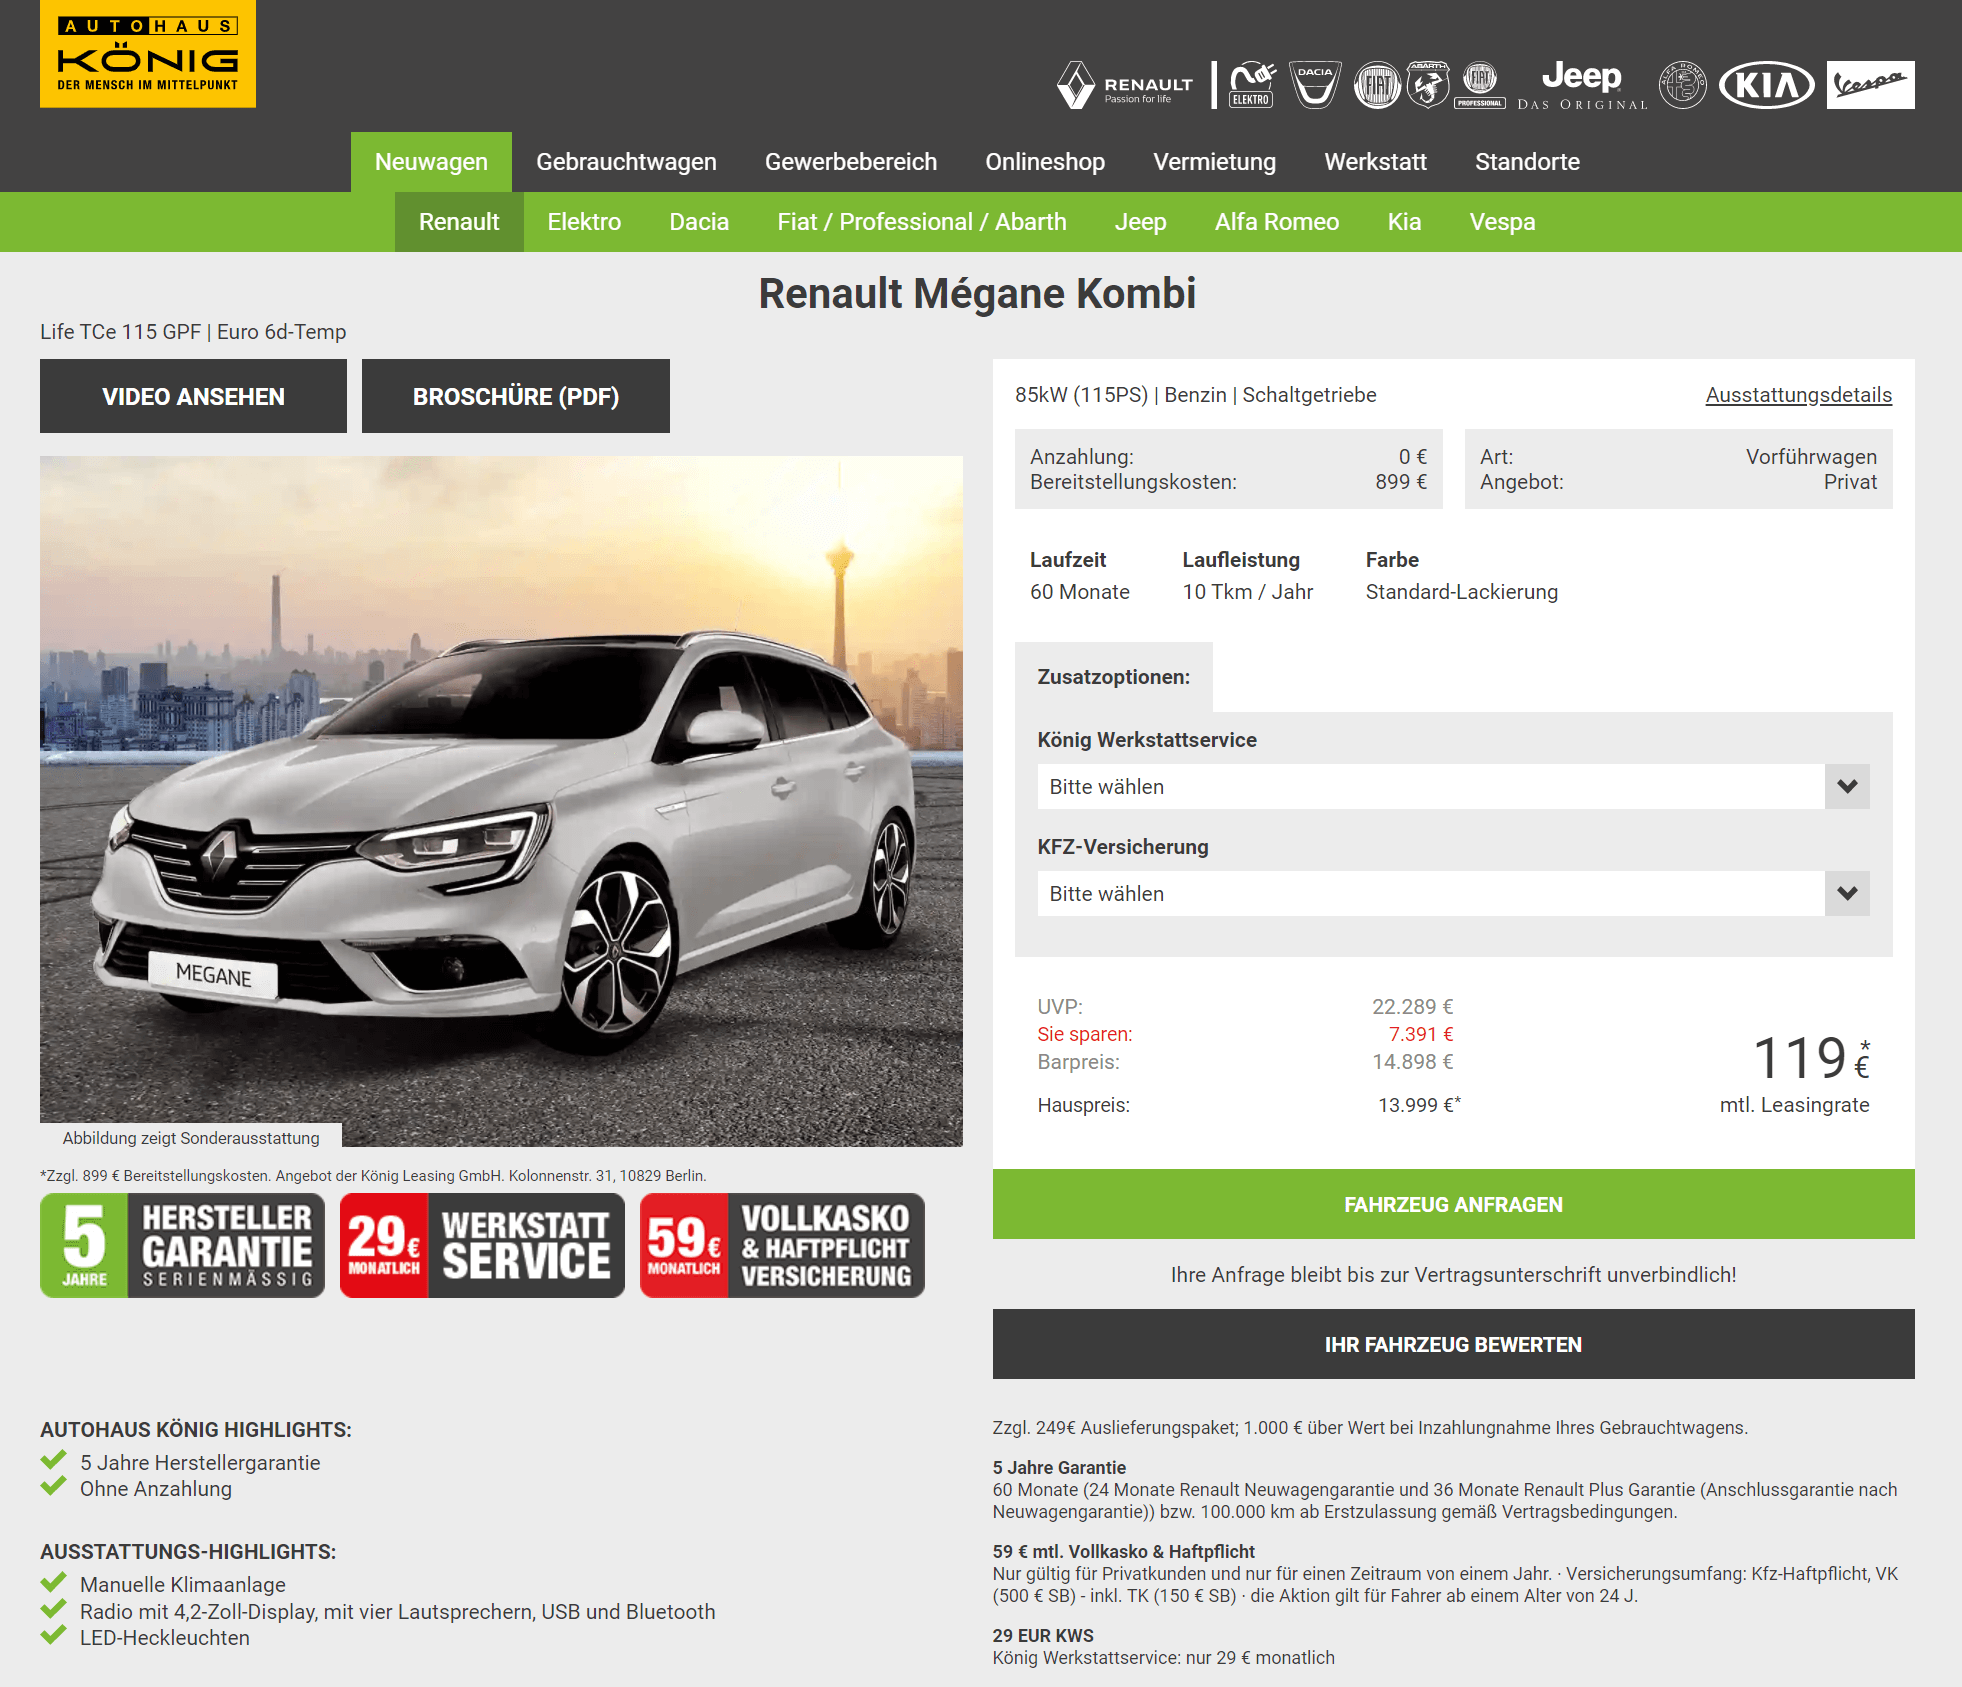Click the 10 Tkm / Jahr value
The width and height of the screenshot is (1962, 1687).
pos(1248,592)
